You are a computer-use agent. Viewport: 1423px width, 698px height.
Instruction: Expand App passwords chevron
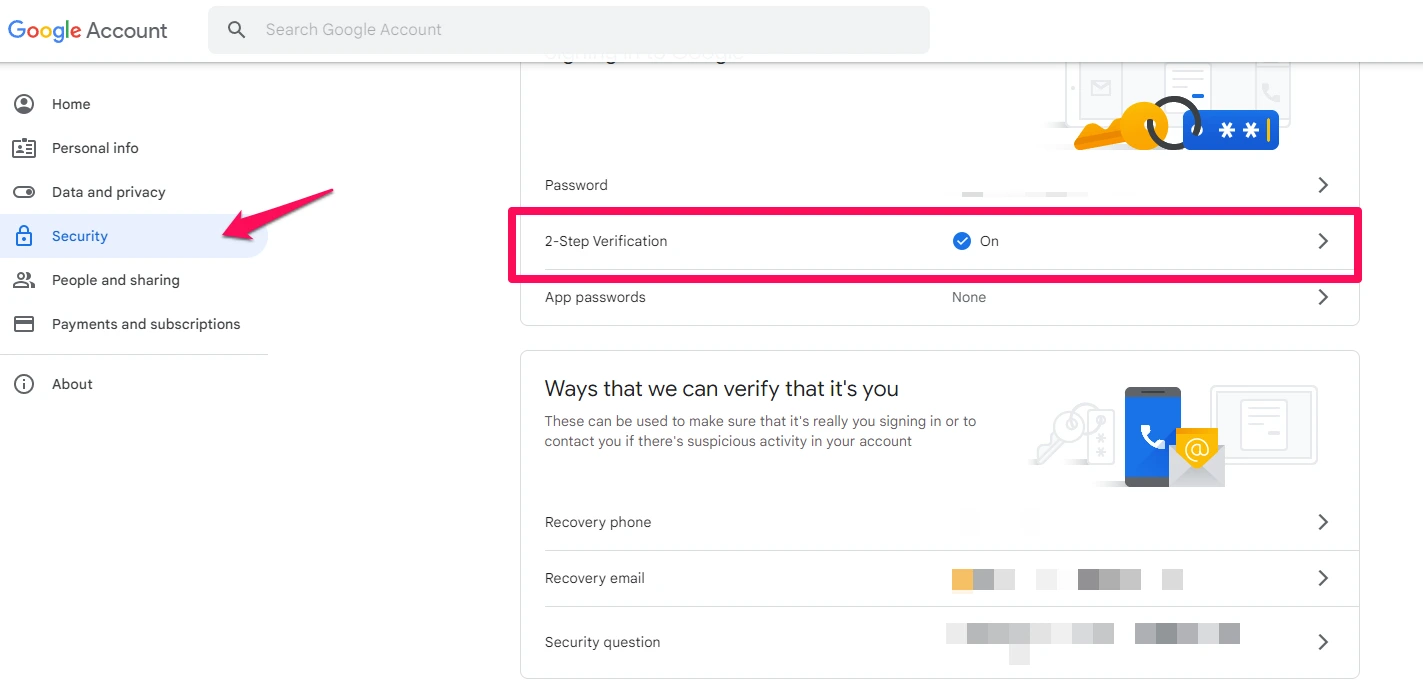click(1323, 297)
